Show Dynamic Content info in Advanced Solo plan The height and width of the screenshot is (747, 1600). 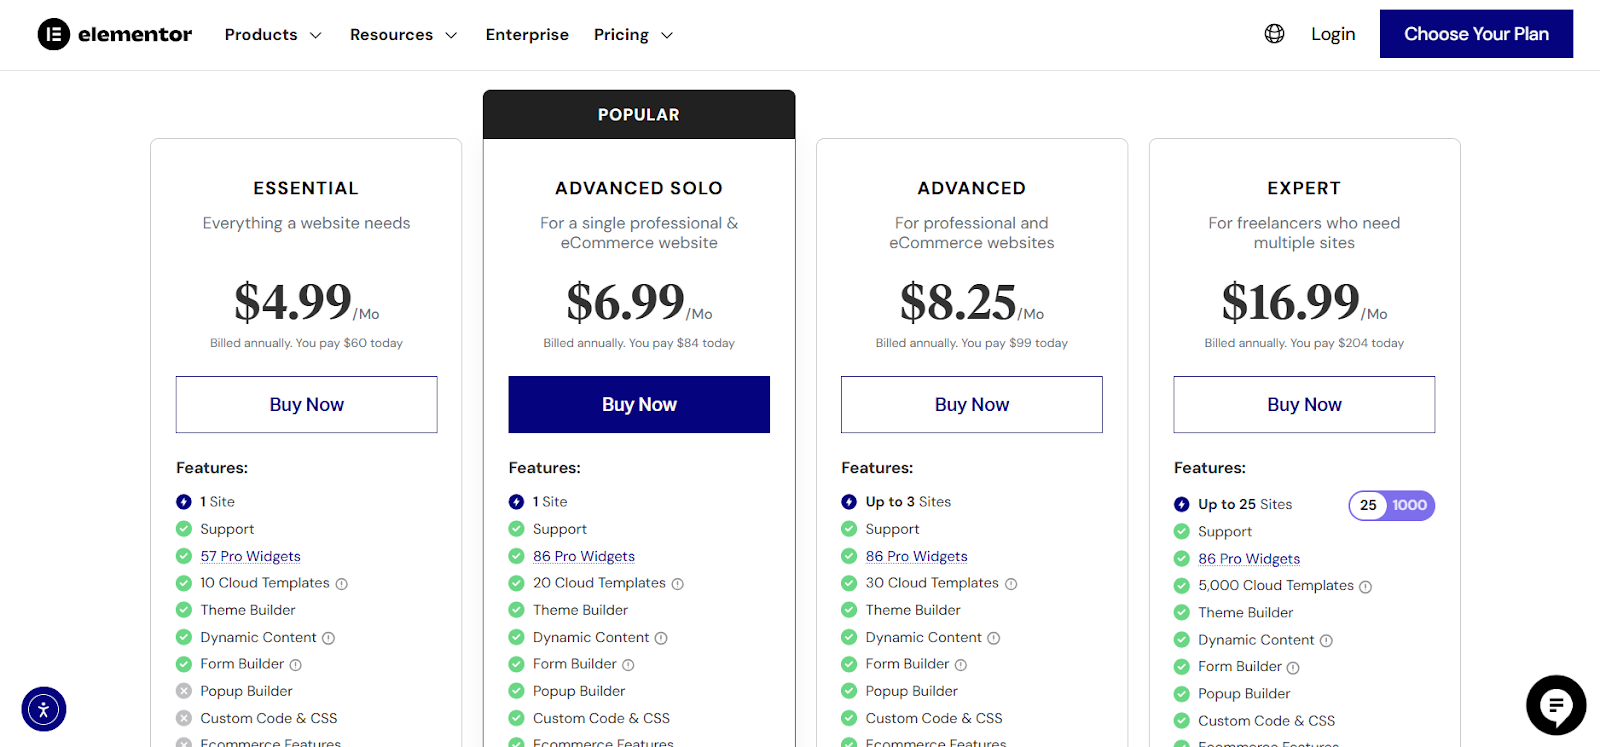click(x=661, y=638)
